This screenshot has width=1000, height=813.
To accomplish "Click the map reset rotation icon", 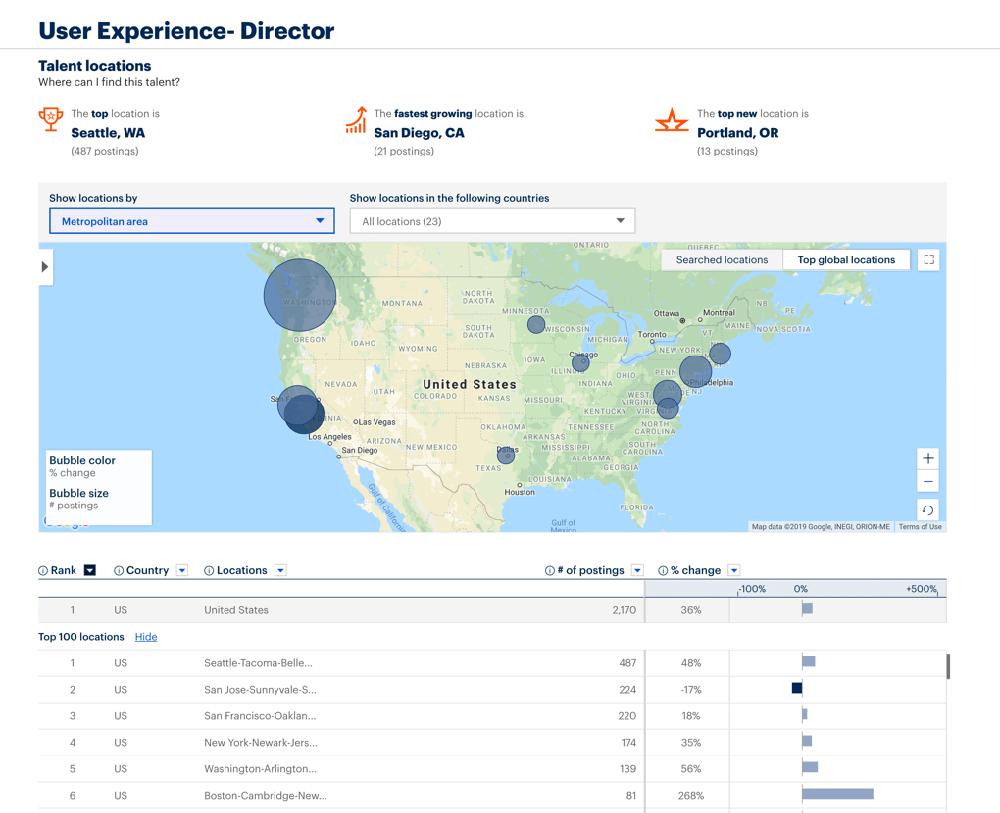I will point(928,509).
